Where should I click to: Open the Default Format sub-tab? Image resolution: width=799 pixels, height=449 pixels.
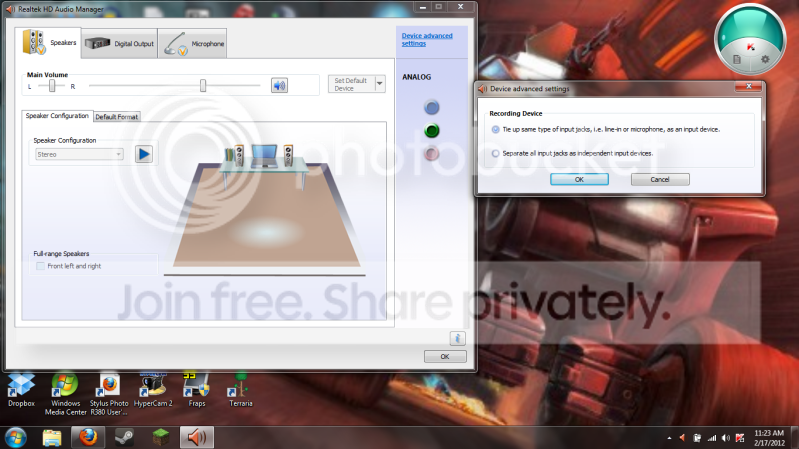tap(117, 117)
